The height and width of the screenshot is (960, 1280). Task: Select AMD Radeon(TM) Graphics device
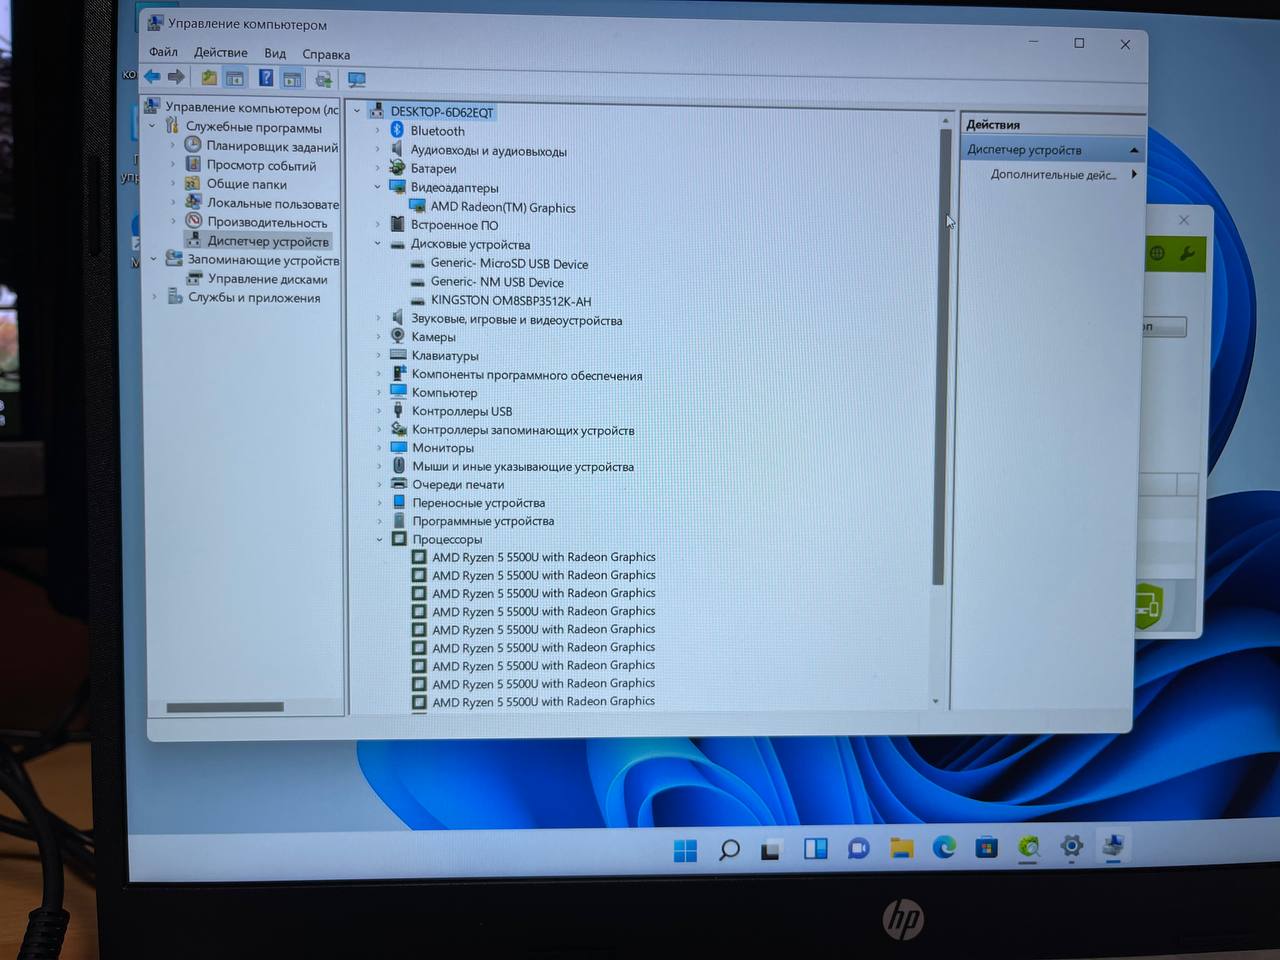point(503,207)
